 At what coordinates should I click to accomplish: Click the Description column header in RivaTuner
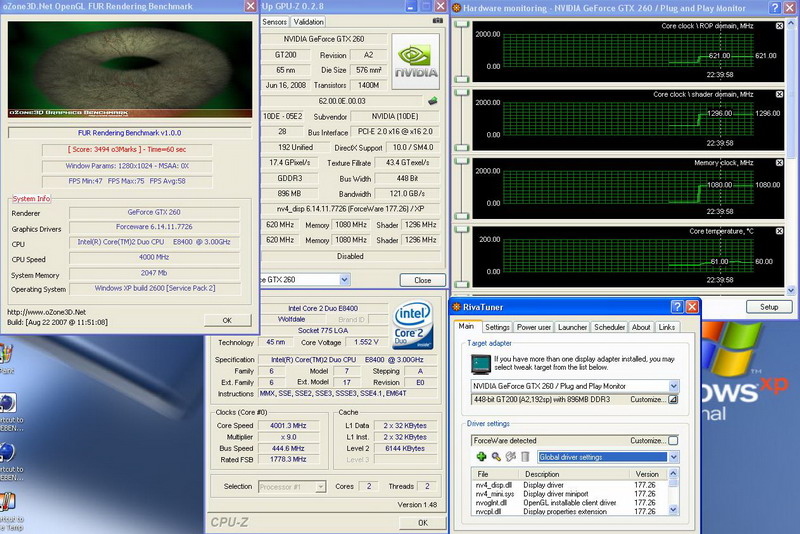point(574,474)
